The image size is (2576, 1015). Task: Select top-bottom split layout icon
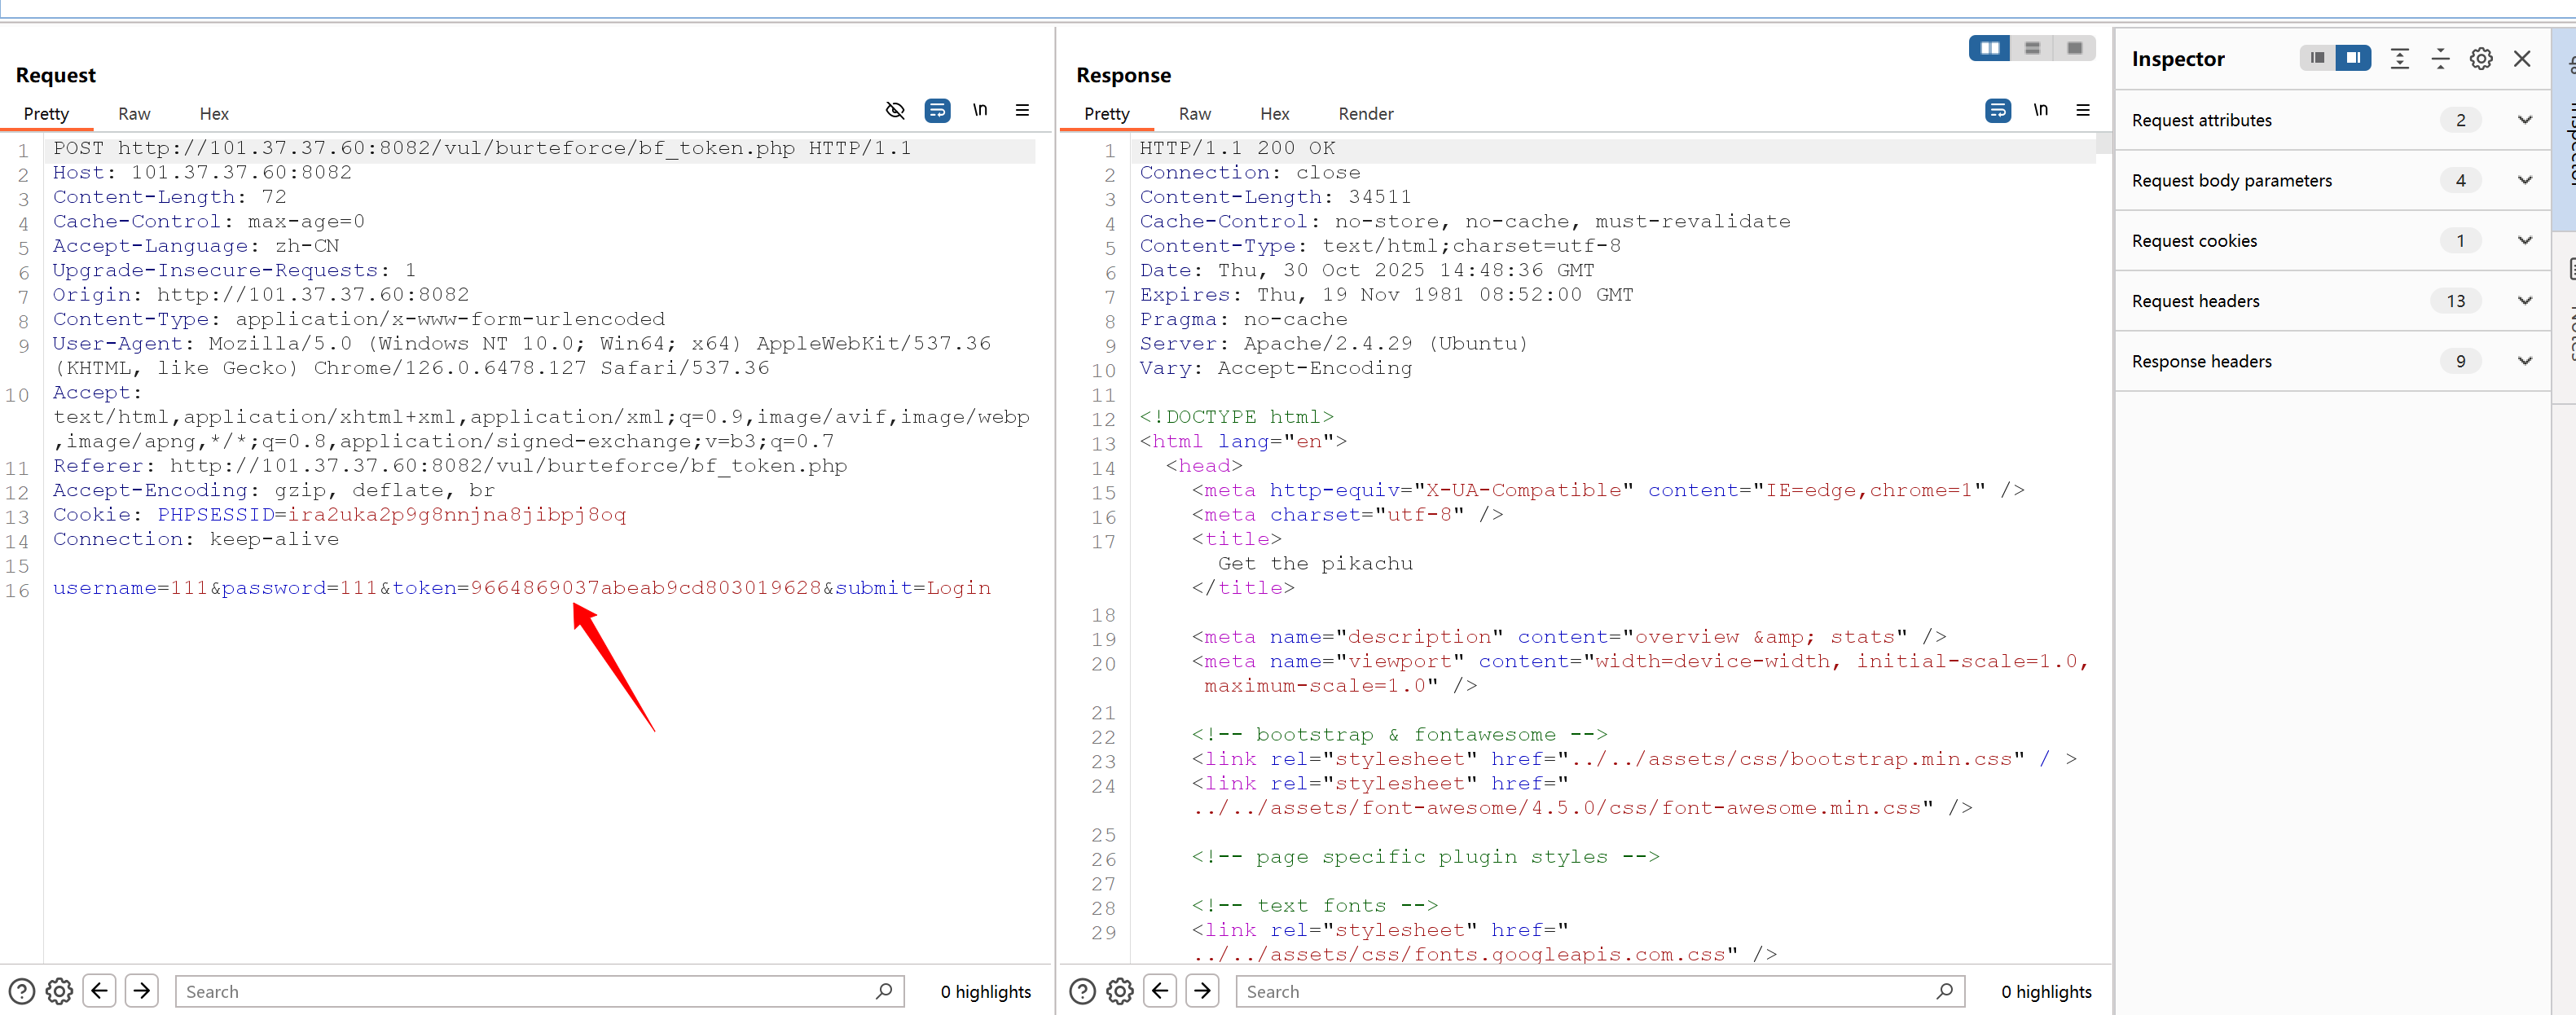[2032, 48]
